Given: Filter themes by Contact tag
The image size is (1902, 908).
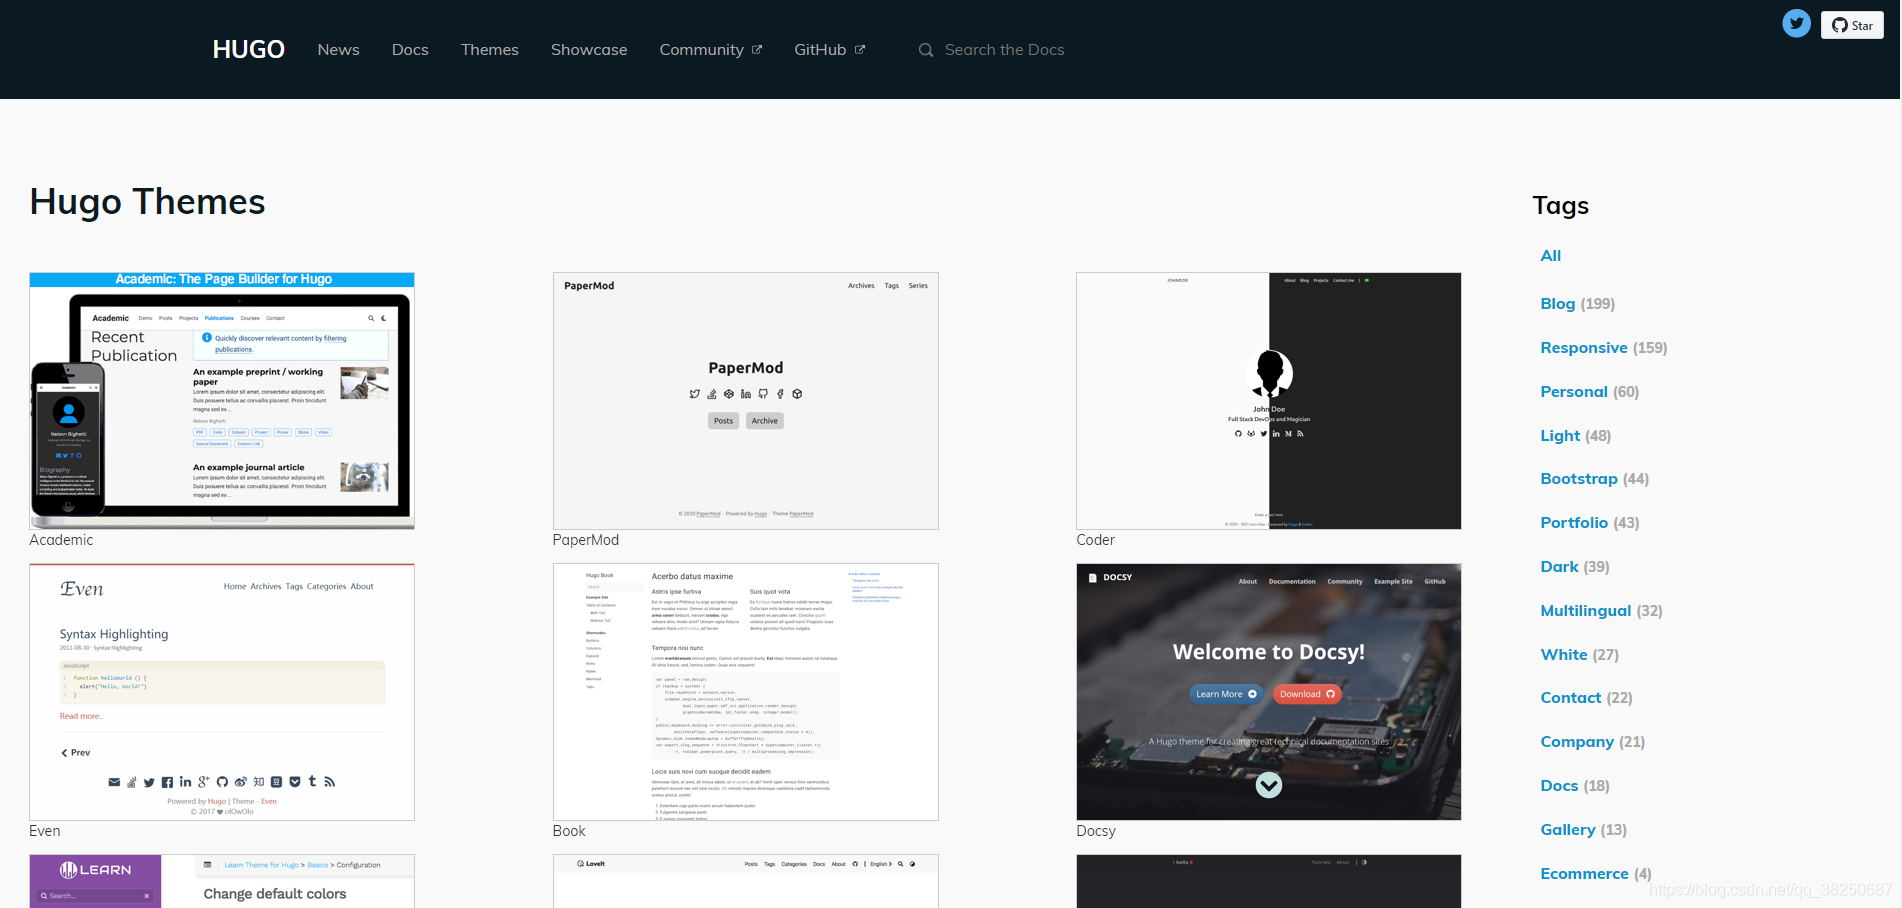Looking at the screenshot, I should [1570, 698].
